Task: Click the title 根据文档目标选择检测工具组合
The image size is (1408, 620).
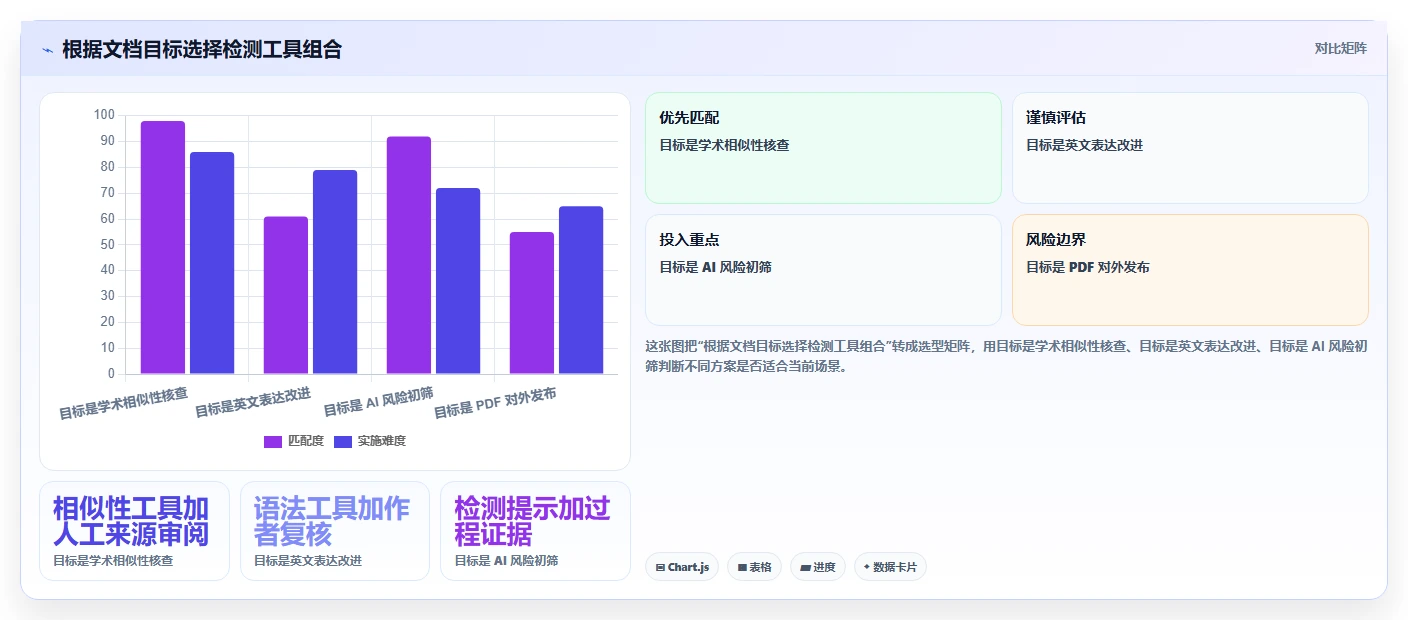Action: (x=202, y=49)
